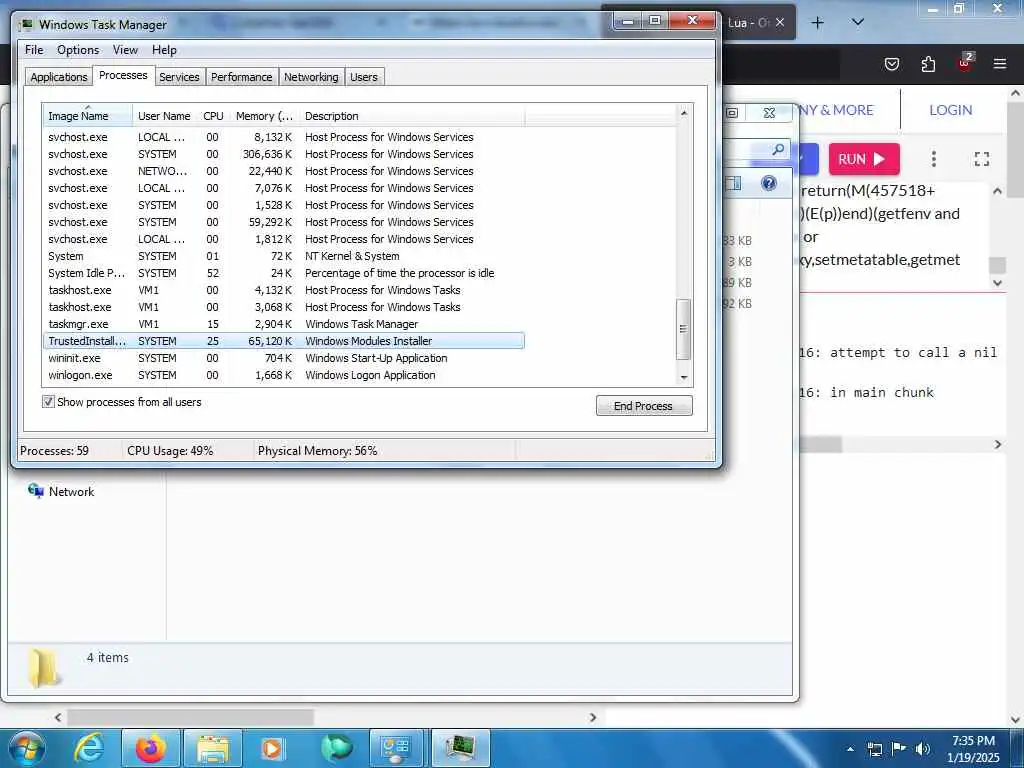Open the Firefox extensions puzzle icon
The width and height of the screenshot is (1024, 768).
(928, 64)
